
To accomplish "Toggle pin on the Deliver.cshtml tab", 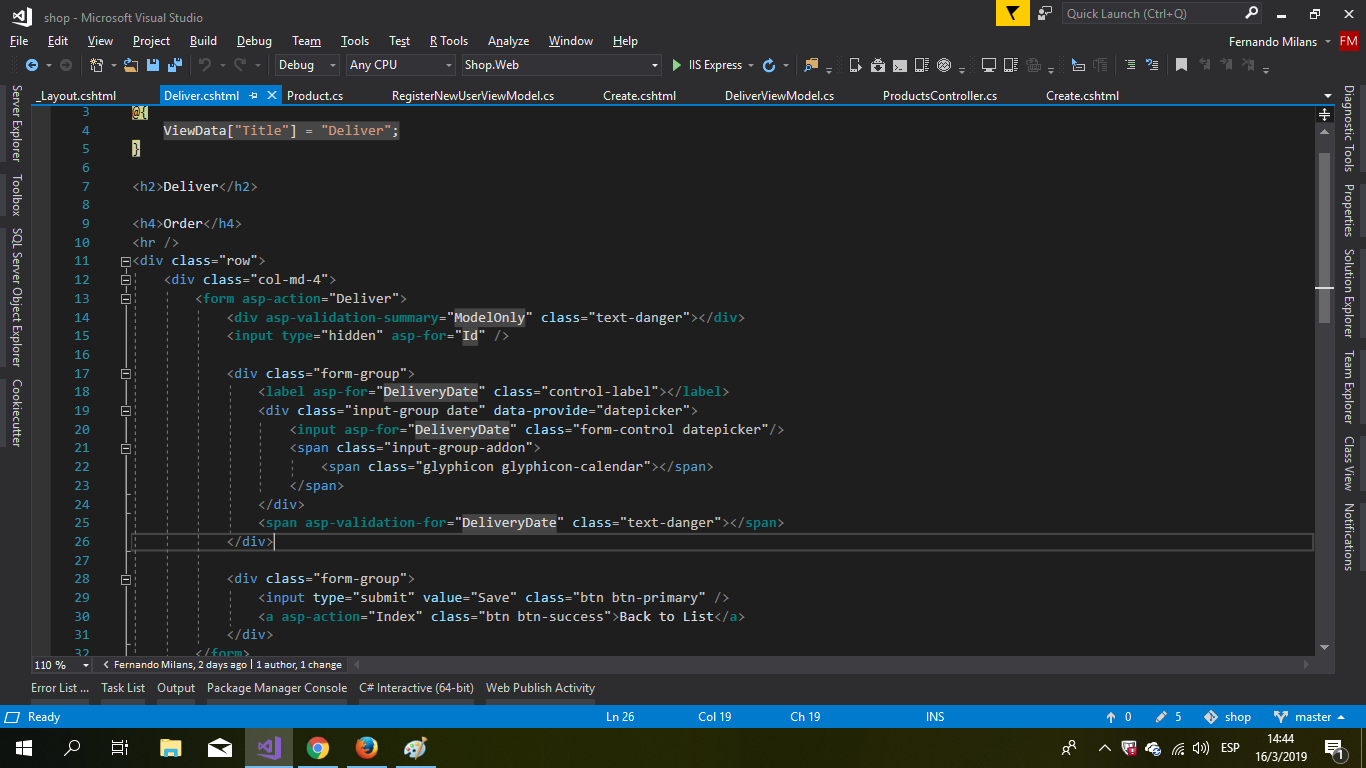I will [253, 96].
